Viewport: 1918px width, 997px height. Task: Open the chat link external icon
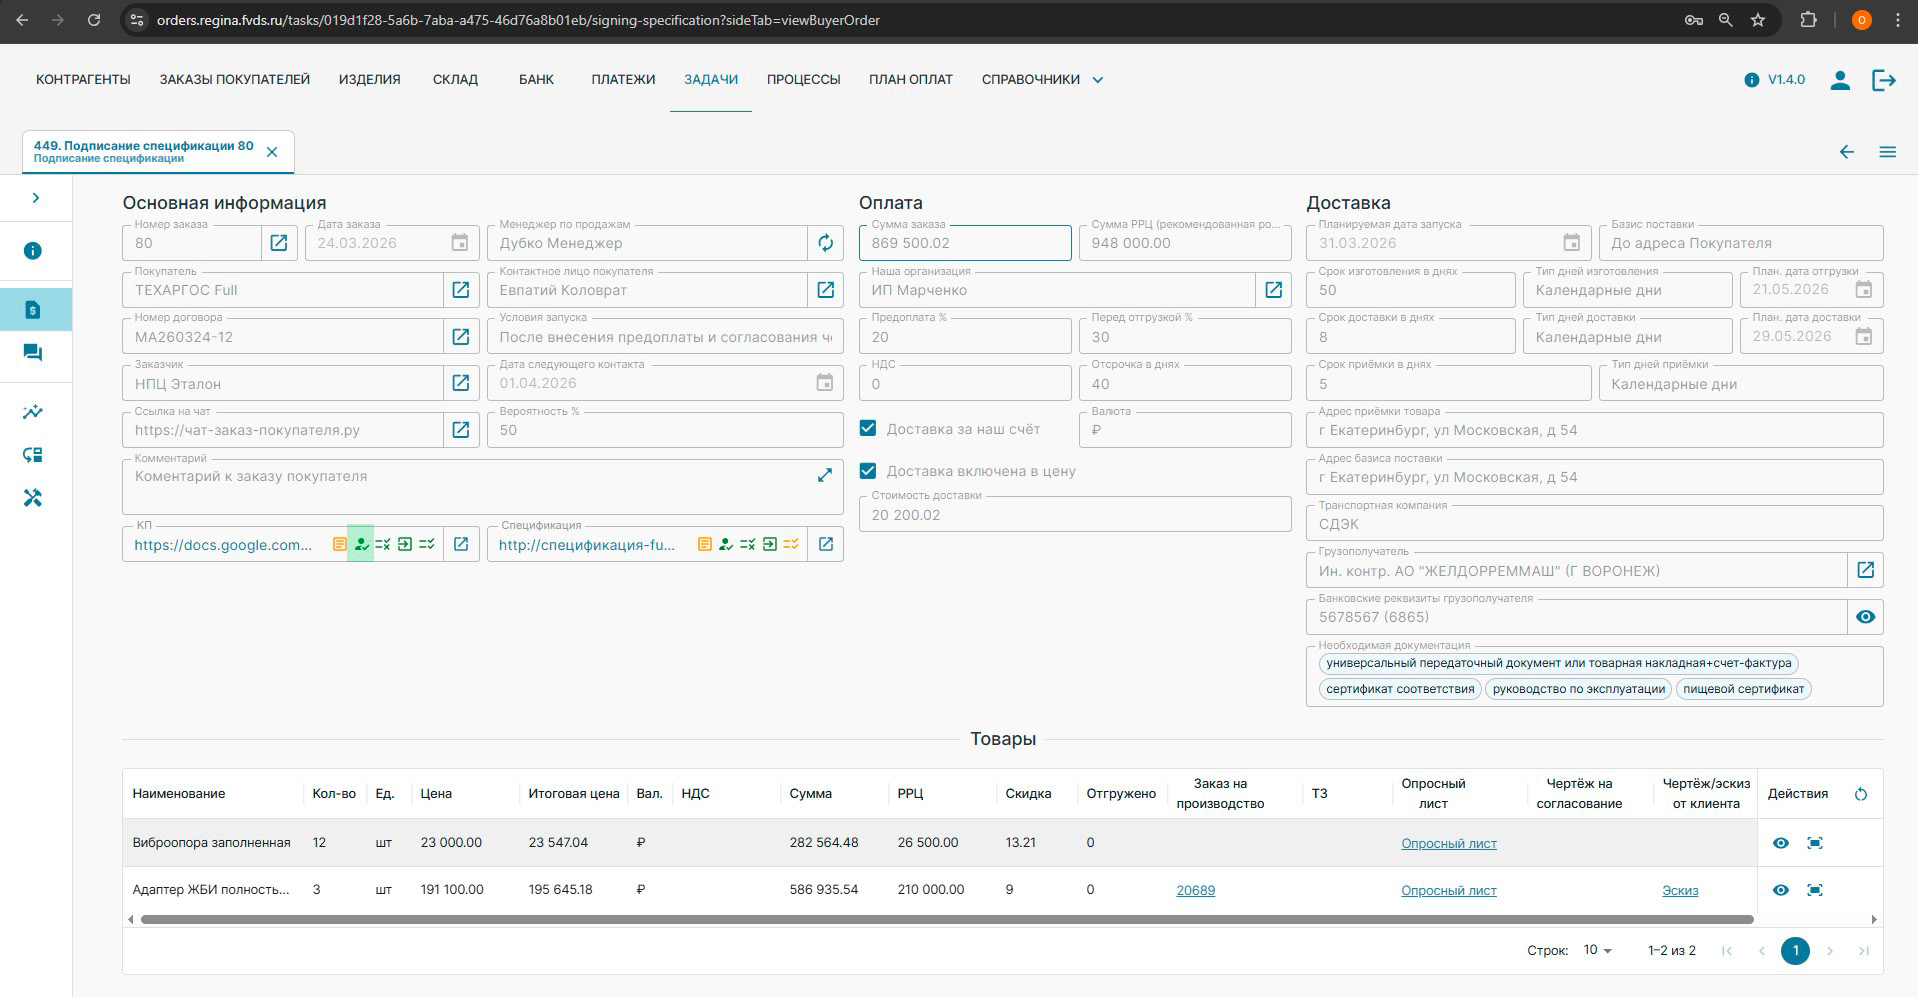[461, 430]
